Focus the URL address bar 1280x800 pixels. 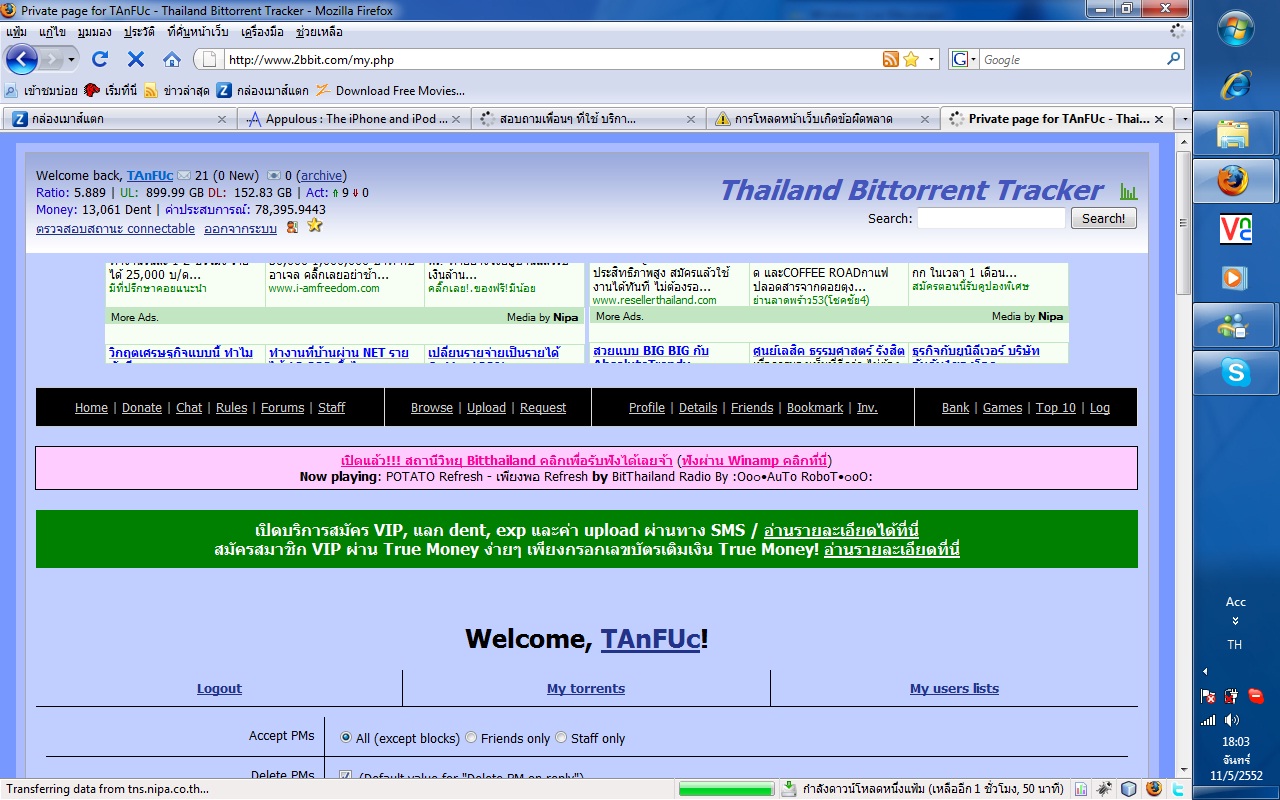pos(552,60)
